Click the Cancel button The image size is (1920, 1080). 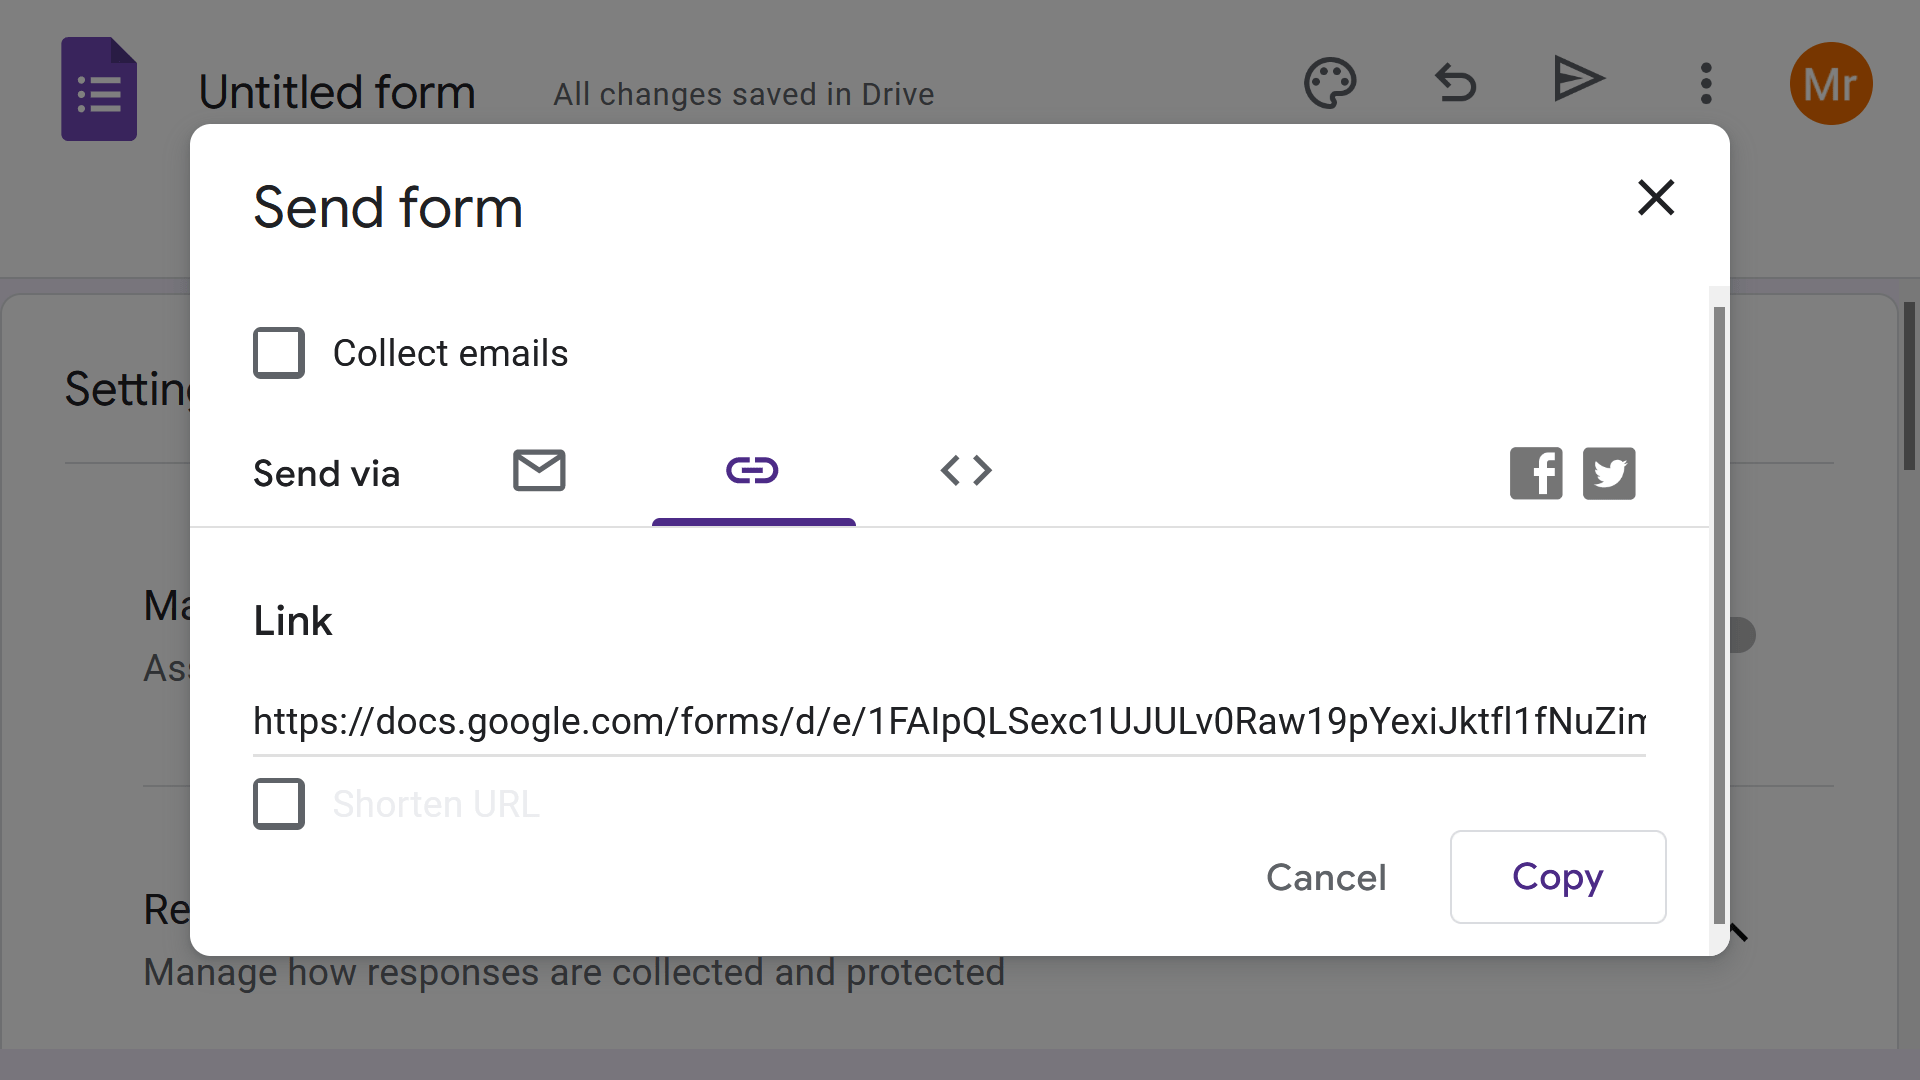point(1326,877)
